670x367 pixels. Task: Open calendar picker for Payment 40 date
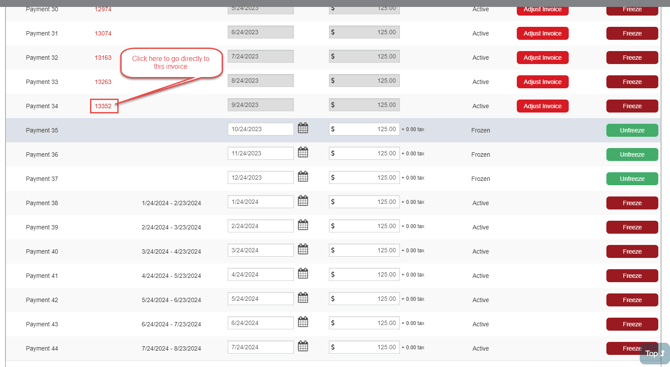(x=303, y=250)
